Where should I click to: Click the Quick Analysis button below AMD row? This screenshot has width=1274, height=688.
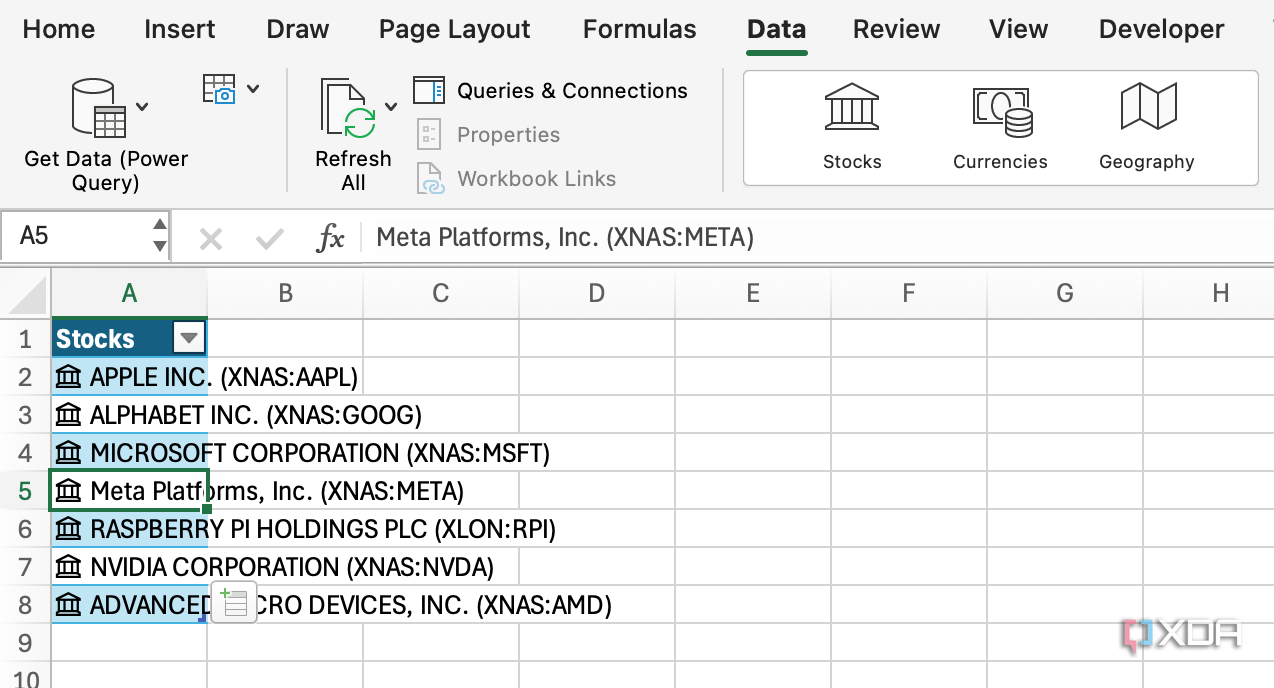[233, 603]
